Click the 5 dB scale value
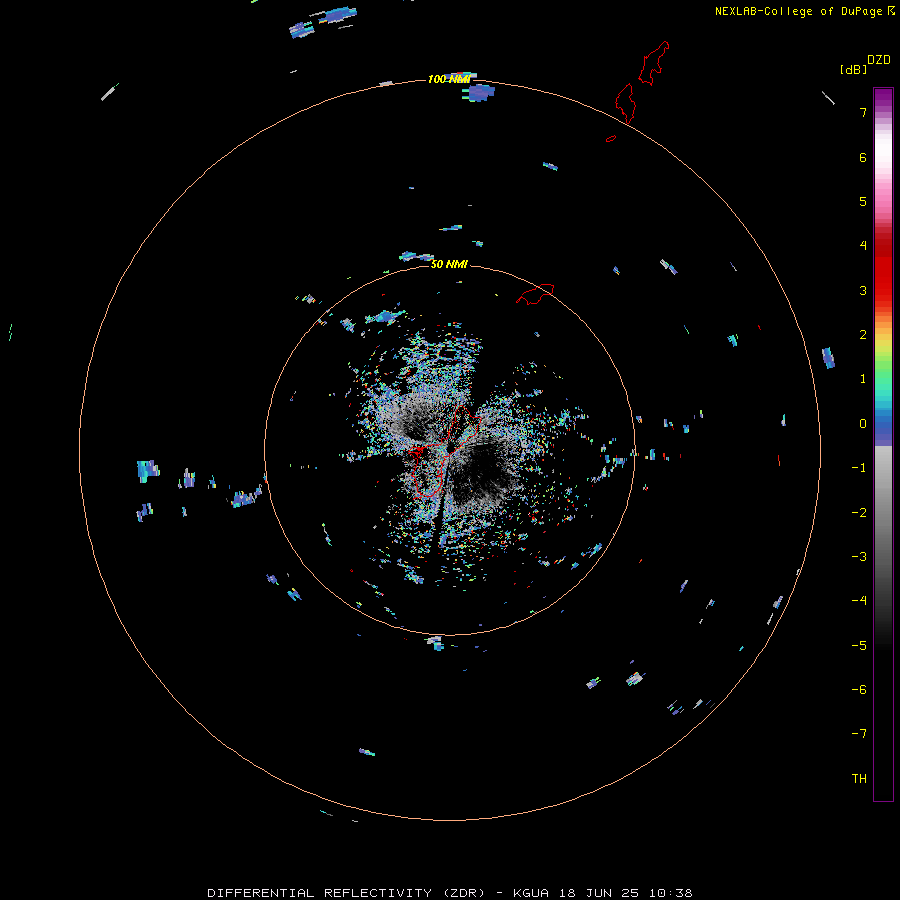Screen dimensions: 900x900 (x=863, y=201)
